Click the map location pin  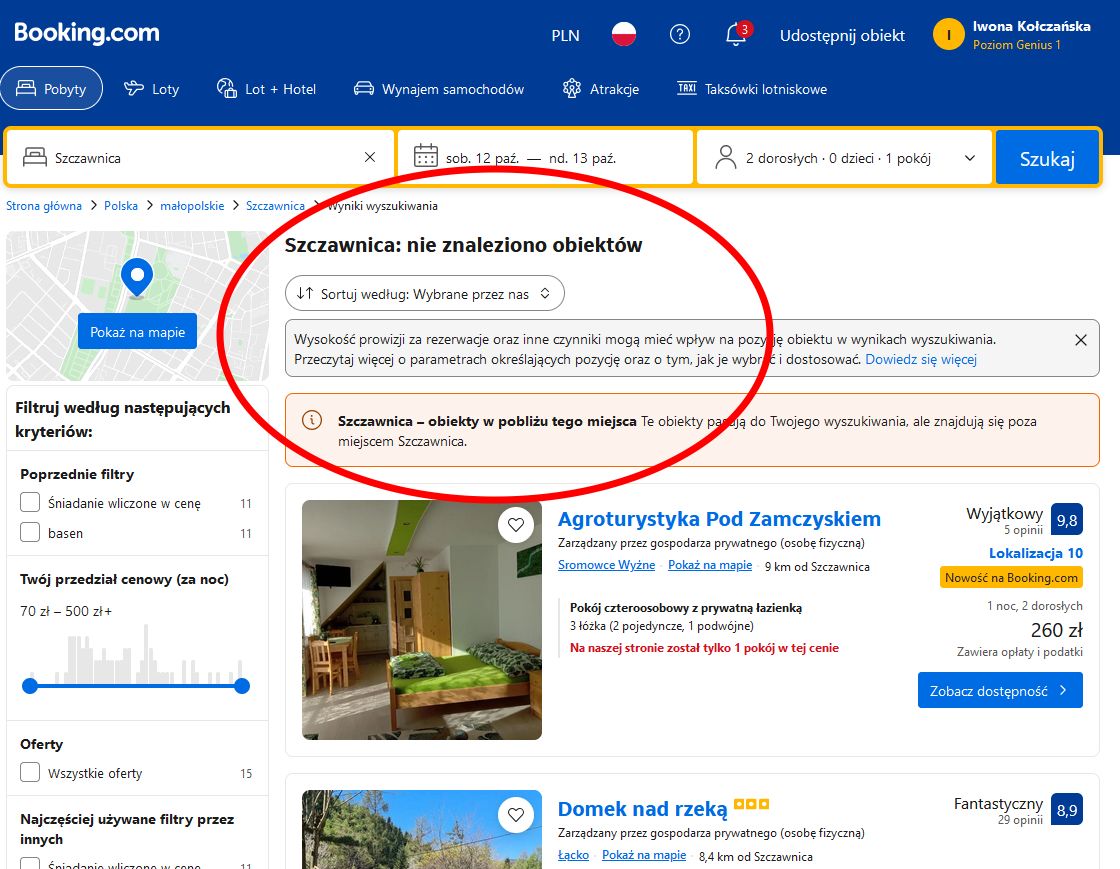coord(137,278)
